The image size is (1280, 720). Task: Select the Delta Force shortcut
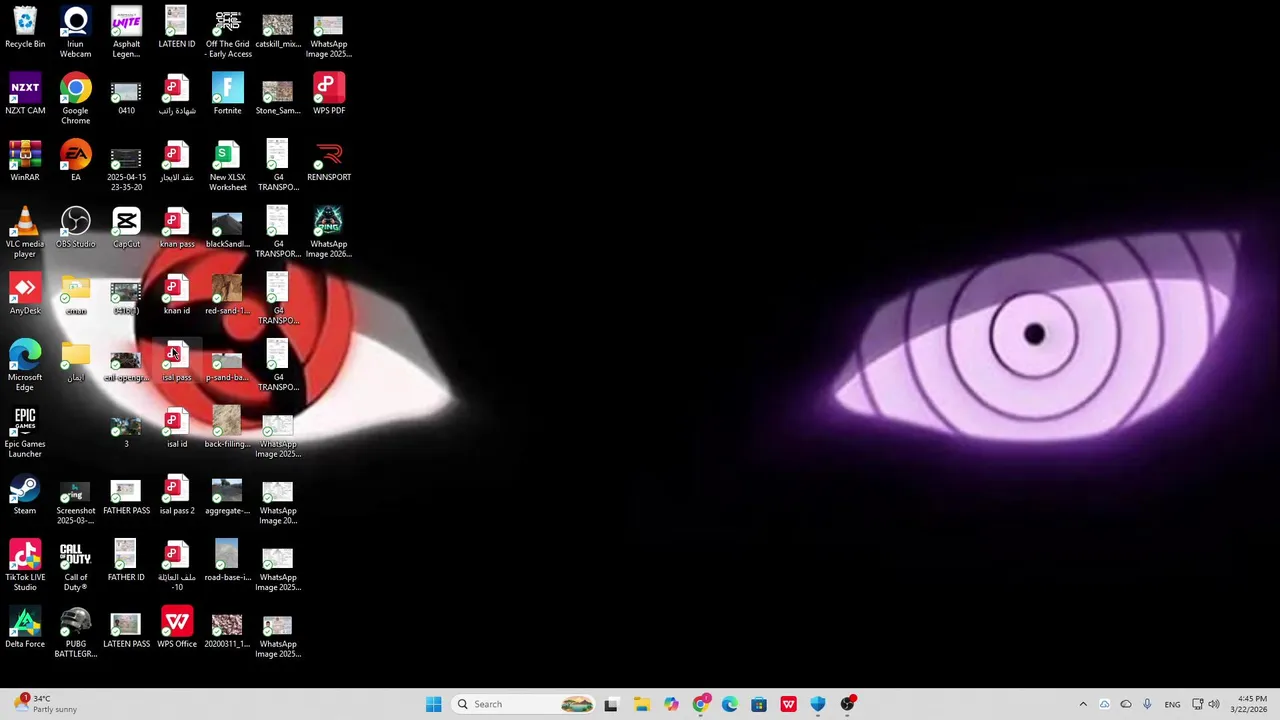coord(25,628)
